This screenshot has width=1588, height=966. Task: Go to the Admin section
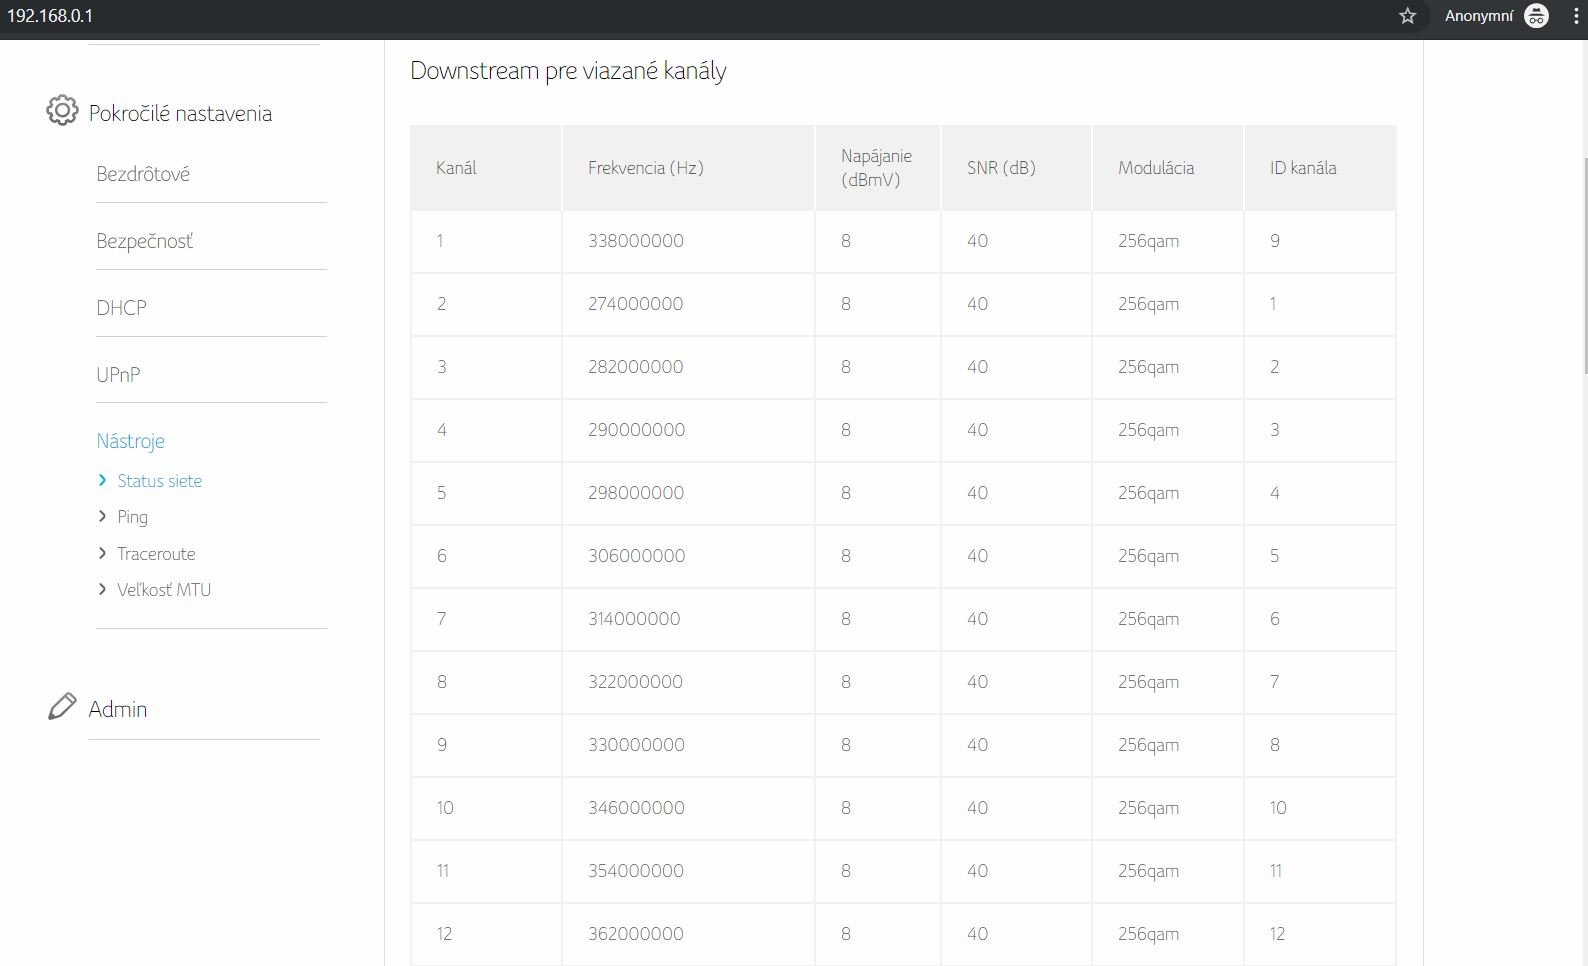click(118, 709)
